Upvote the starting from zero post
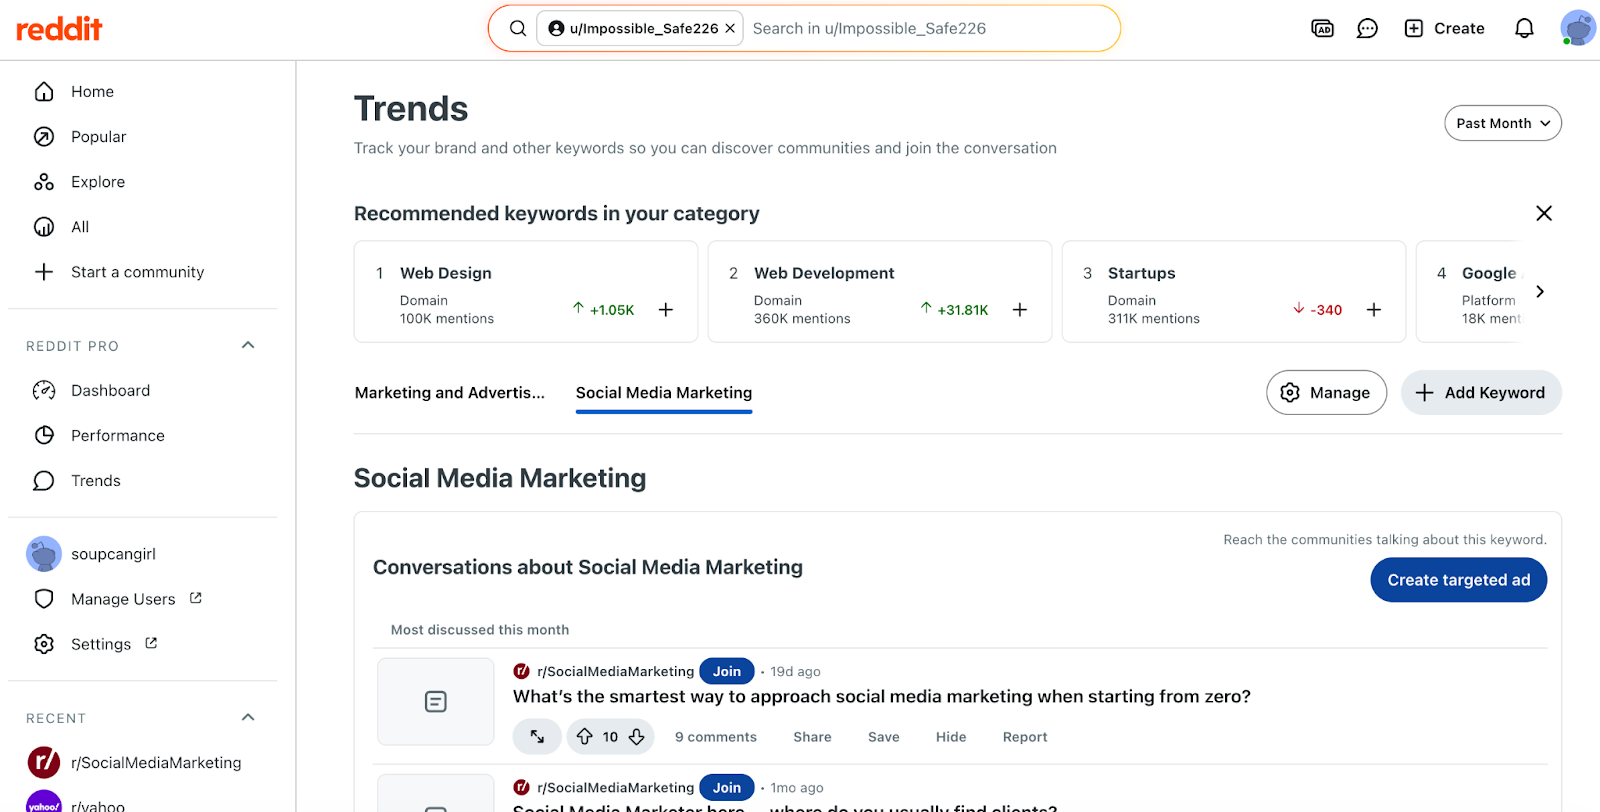This screenshot has height=812, width=1600. 585,737
